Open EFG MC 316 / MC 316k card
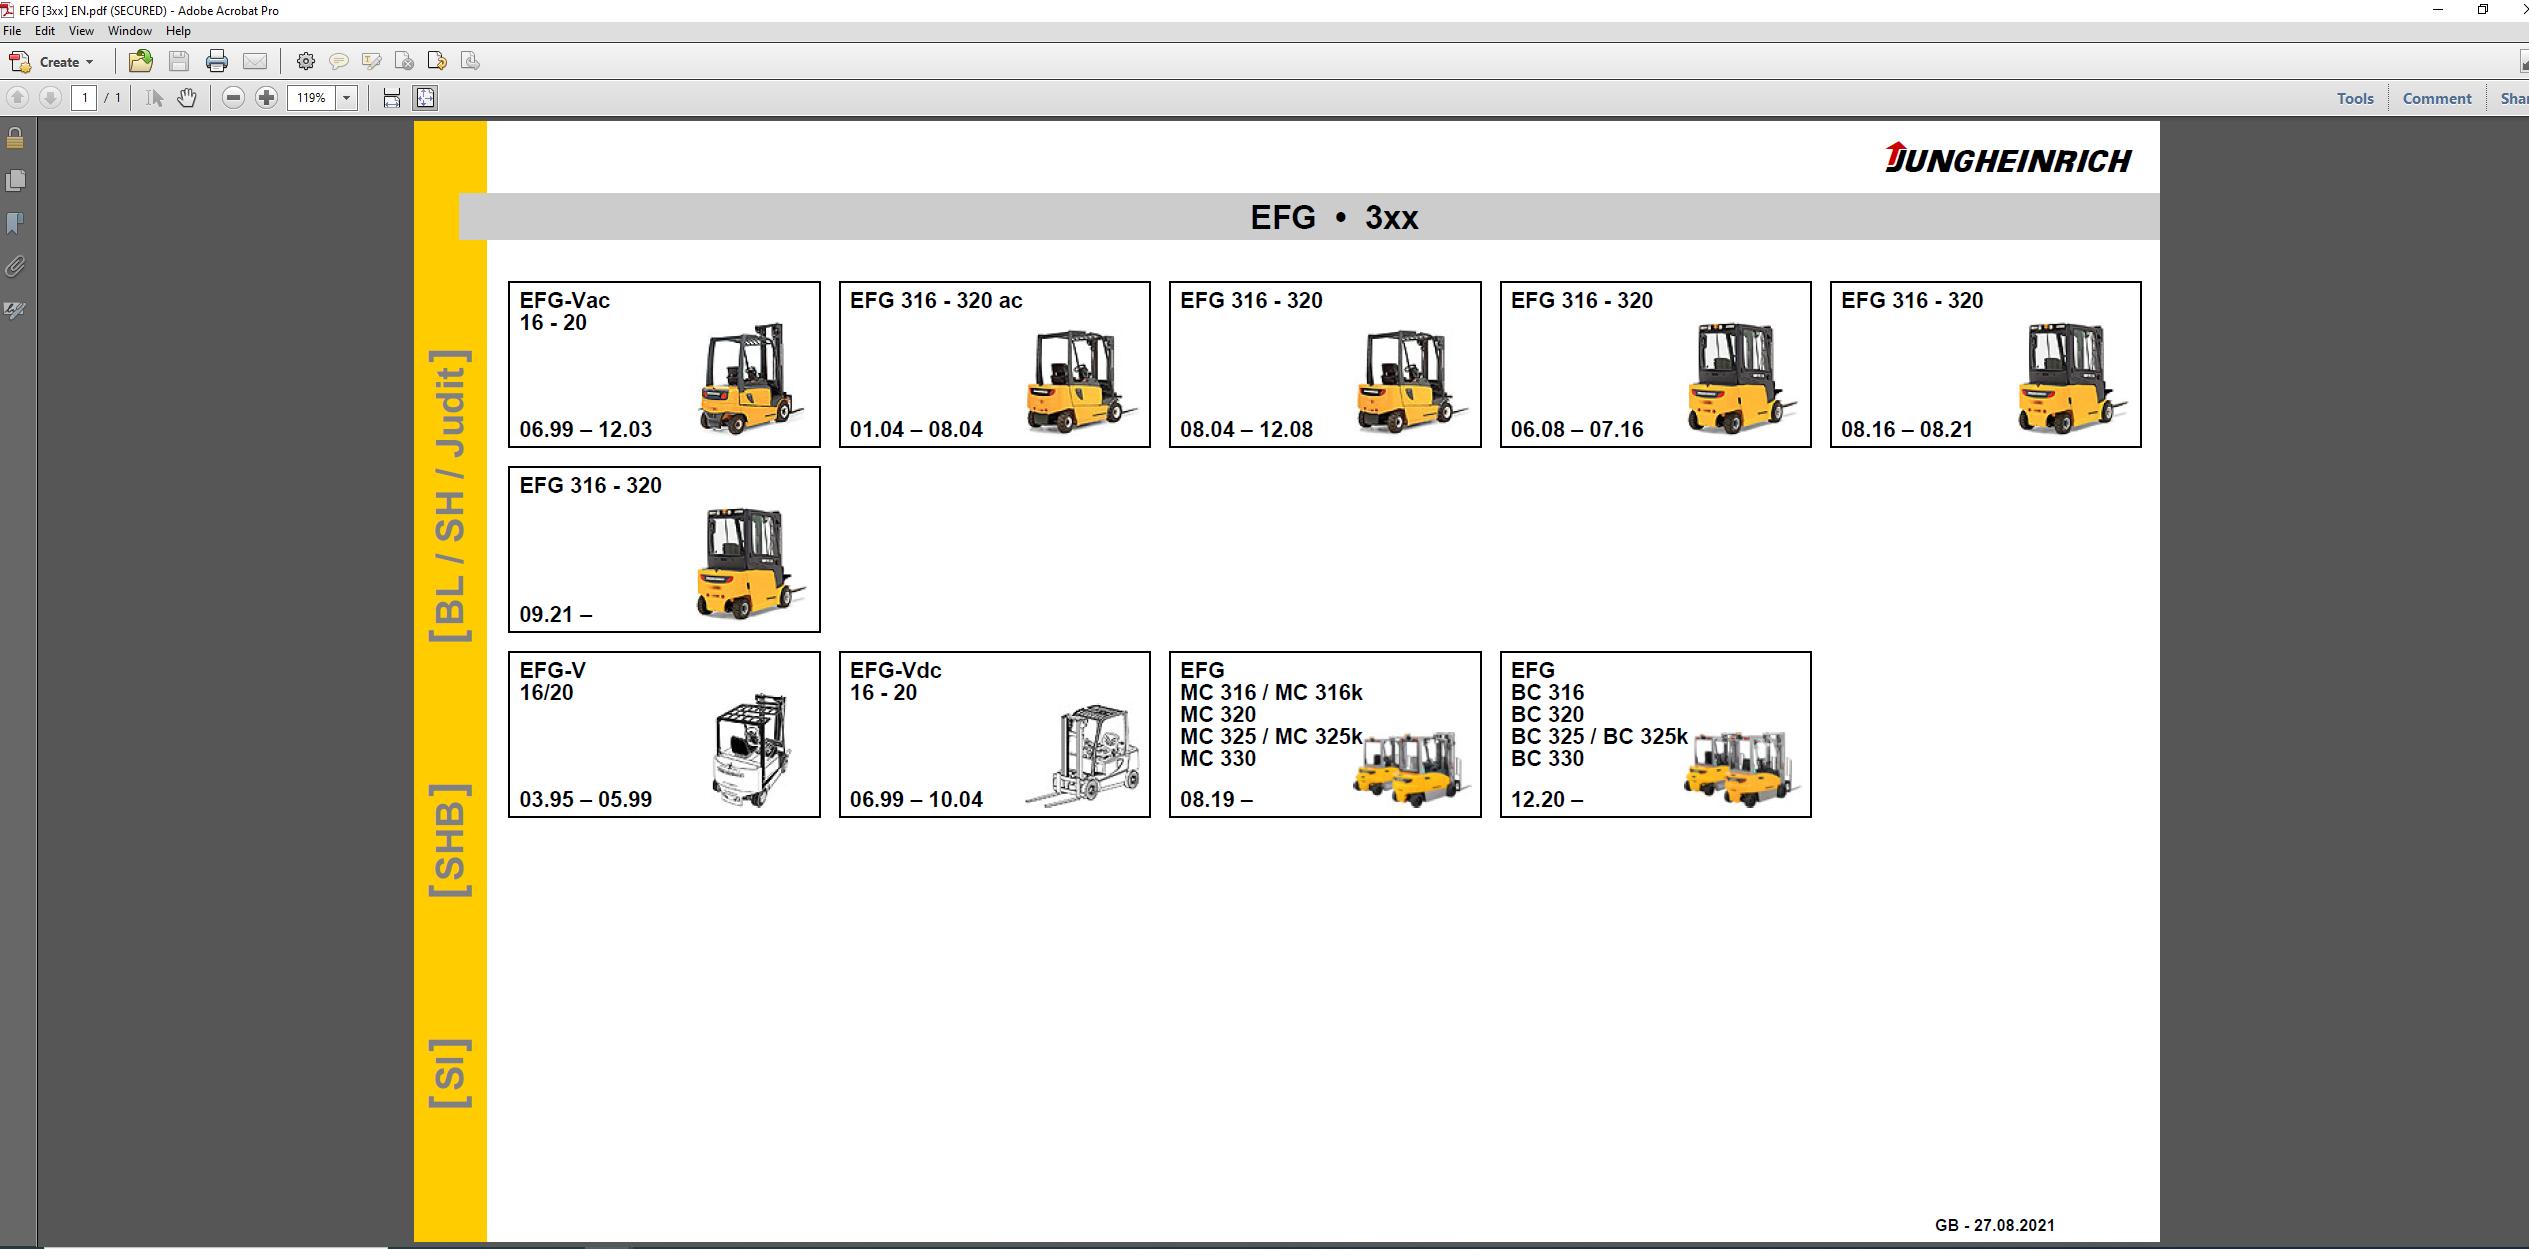 pos(1325,734)
